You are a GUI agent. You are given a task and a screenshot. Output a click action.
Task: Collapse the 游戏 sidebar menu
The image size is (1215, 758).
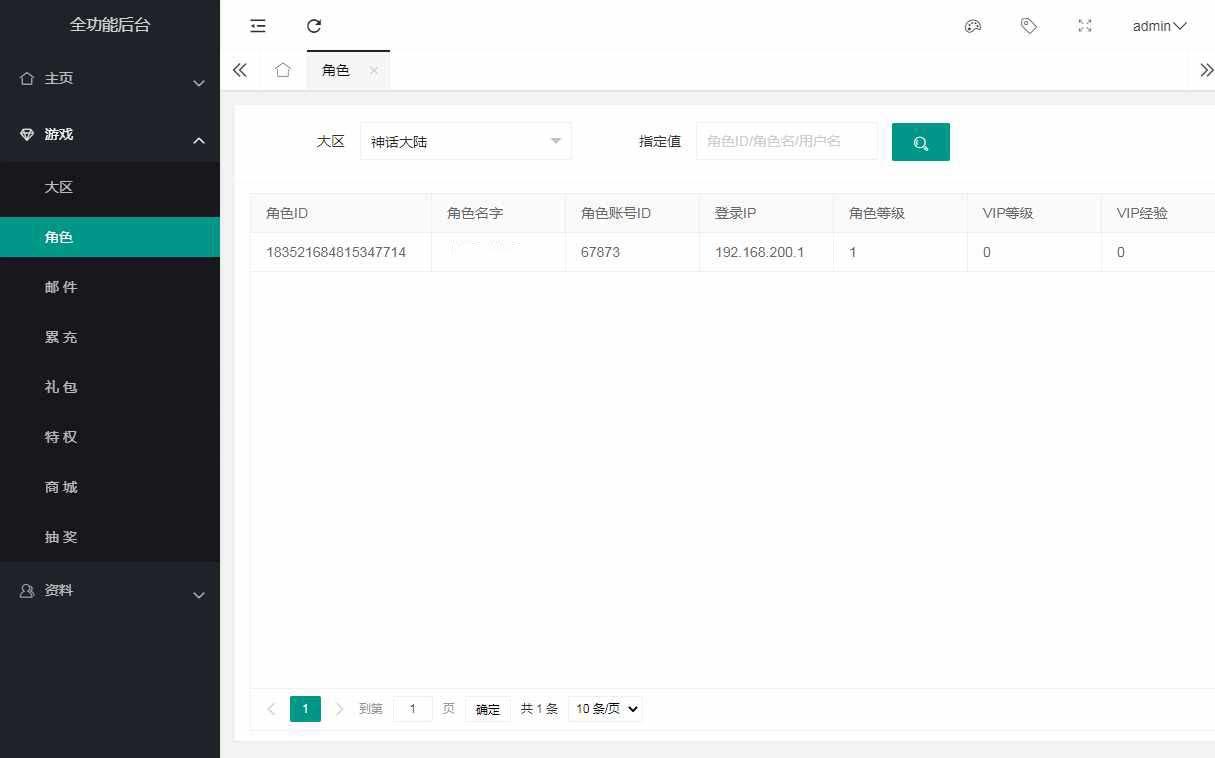click(x=110, y=135)
